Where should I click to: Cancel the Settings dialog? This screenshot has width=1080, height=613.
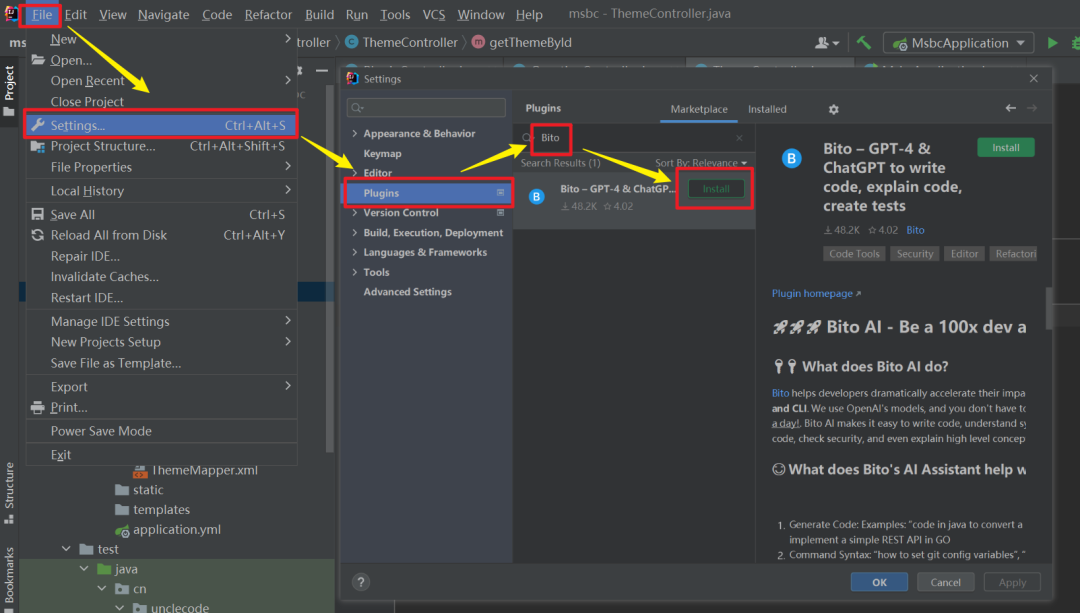[x=946, y=582]
